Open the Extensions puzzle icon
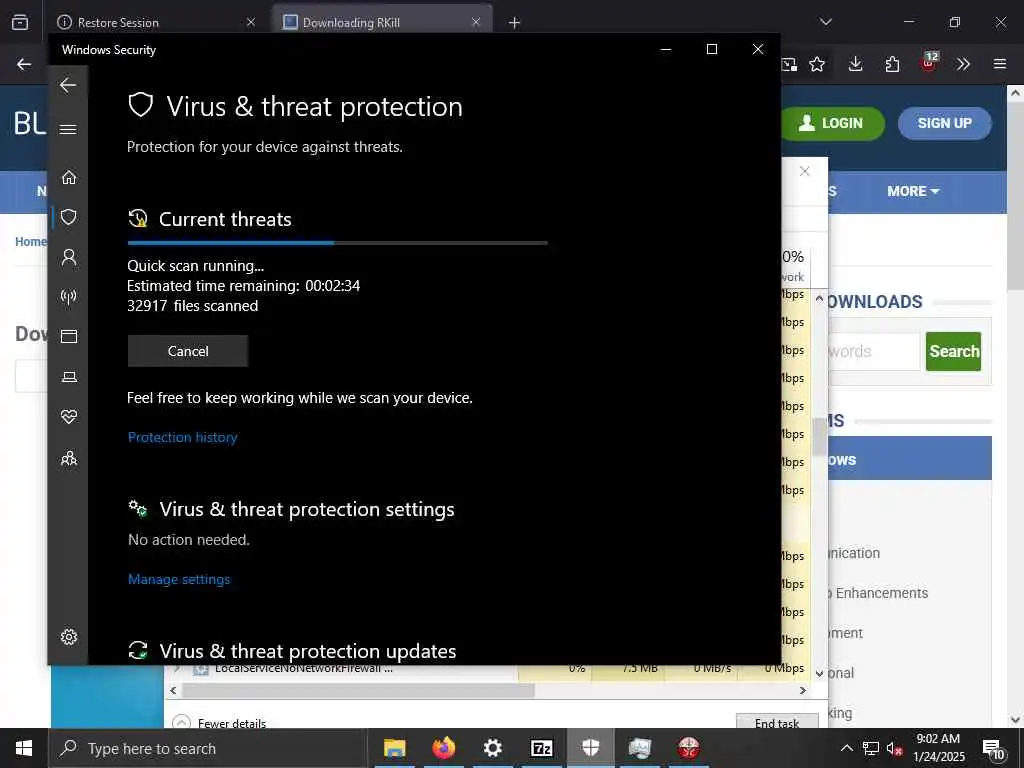 pyautogui.click(x=892, y=64)
